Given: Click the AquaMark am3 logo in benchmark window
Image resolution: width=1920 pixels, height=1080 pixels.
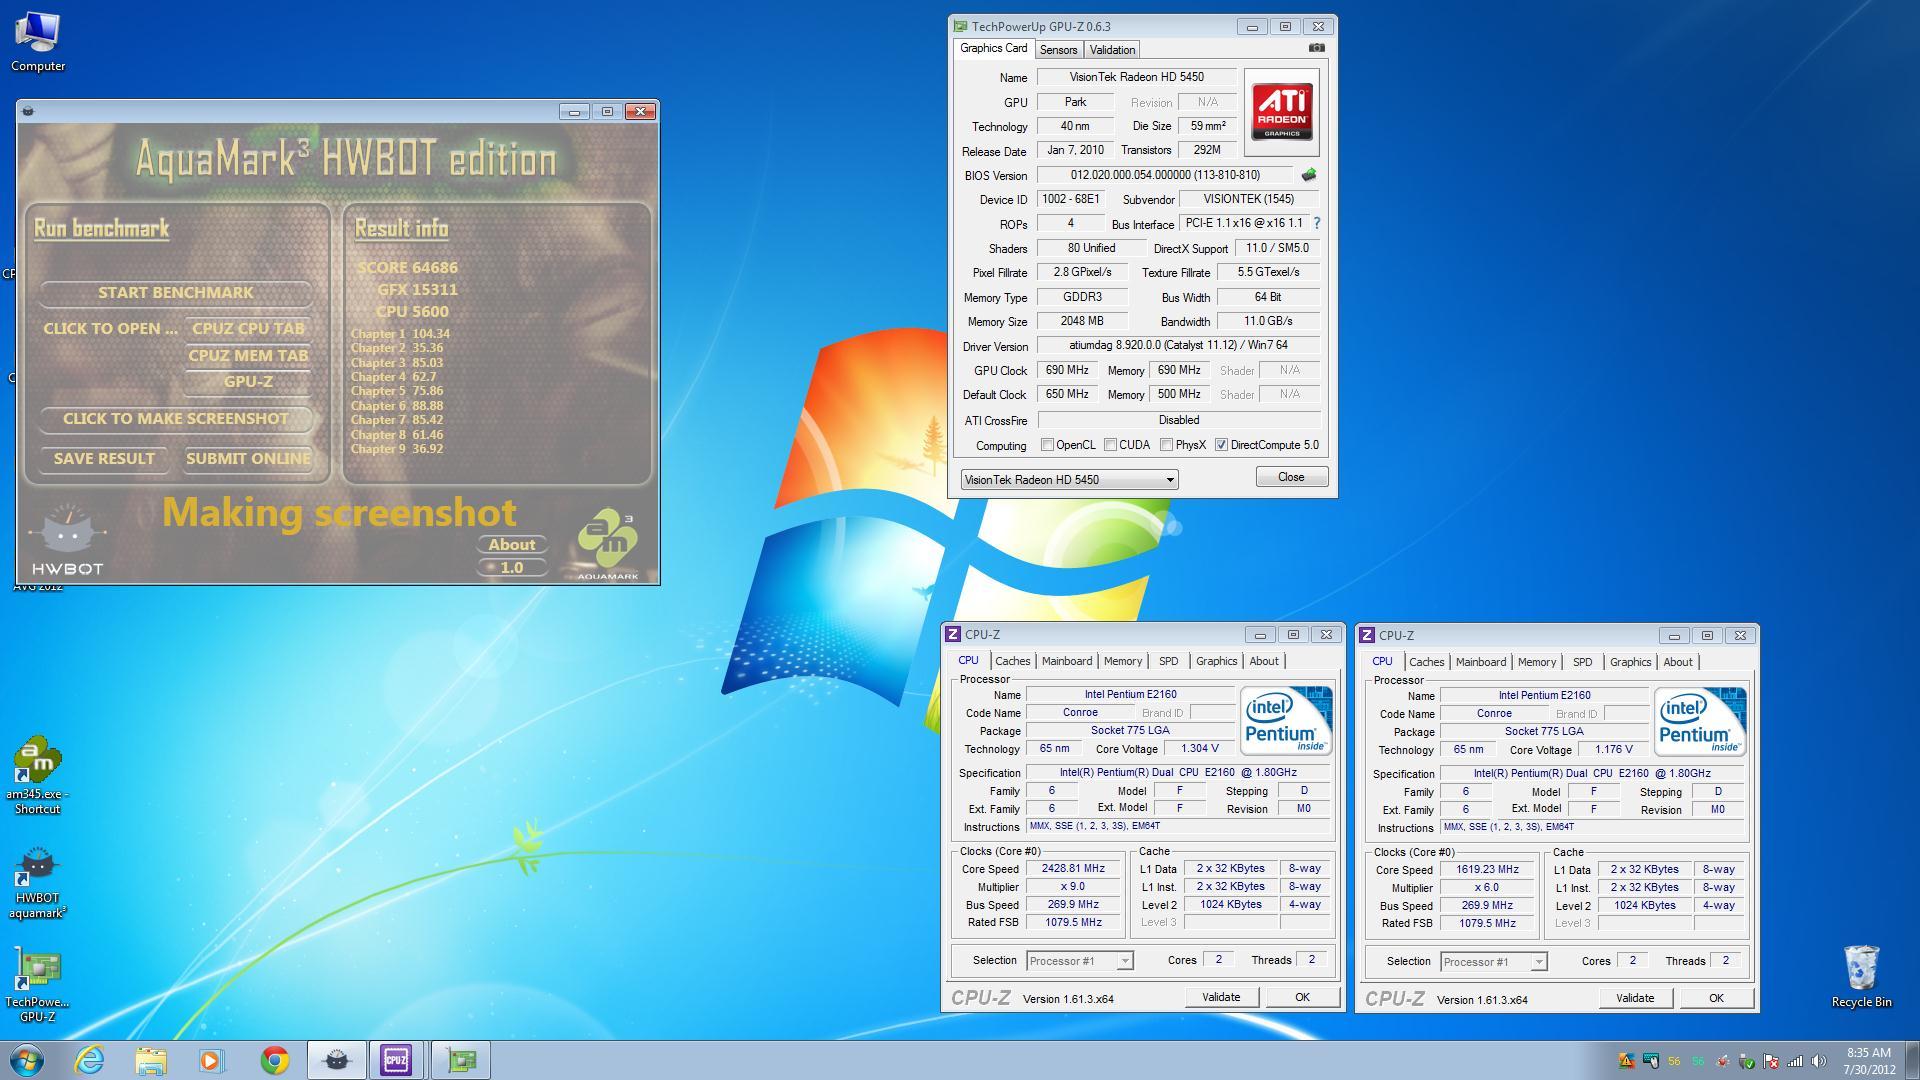Looking at the screenshot, I should [607, 545].
